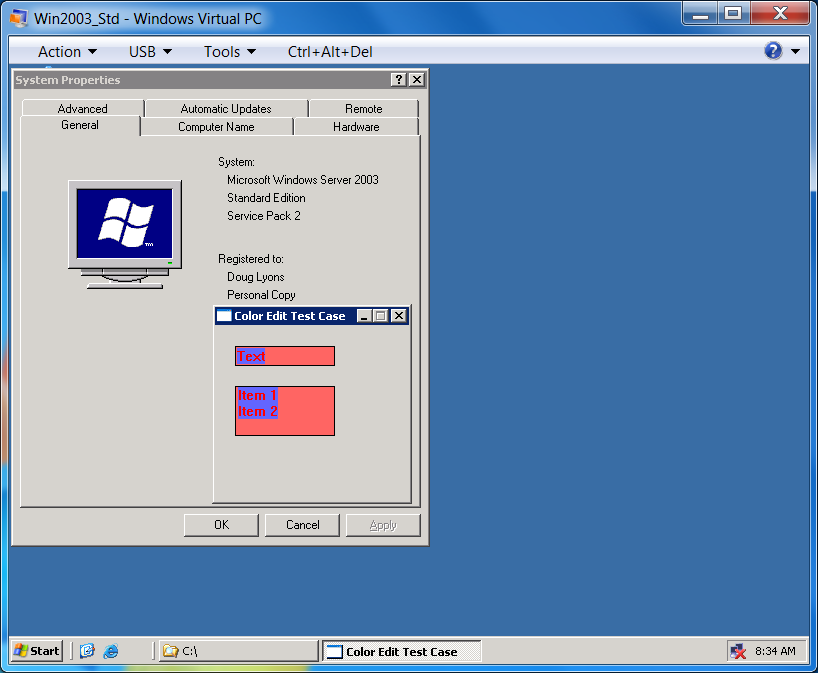Open the Tools dropdown menu
Image resolution: width=818 pixels, height=673 pixels.
click(230, 52)
